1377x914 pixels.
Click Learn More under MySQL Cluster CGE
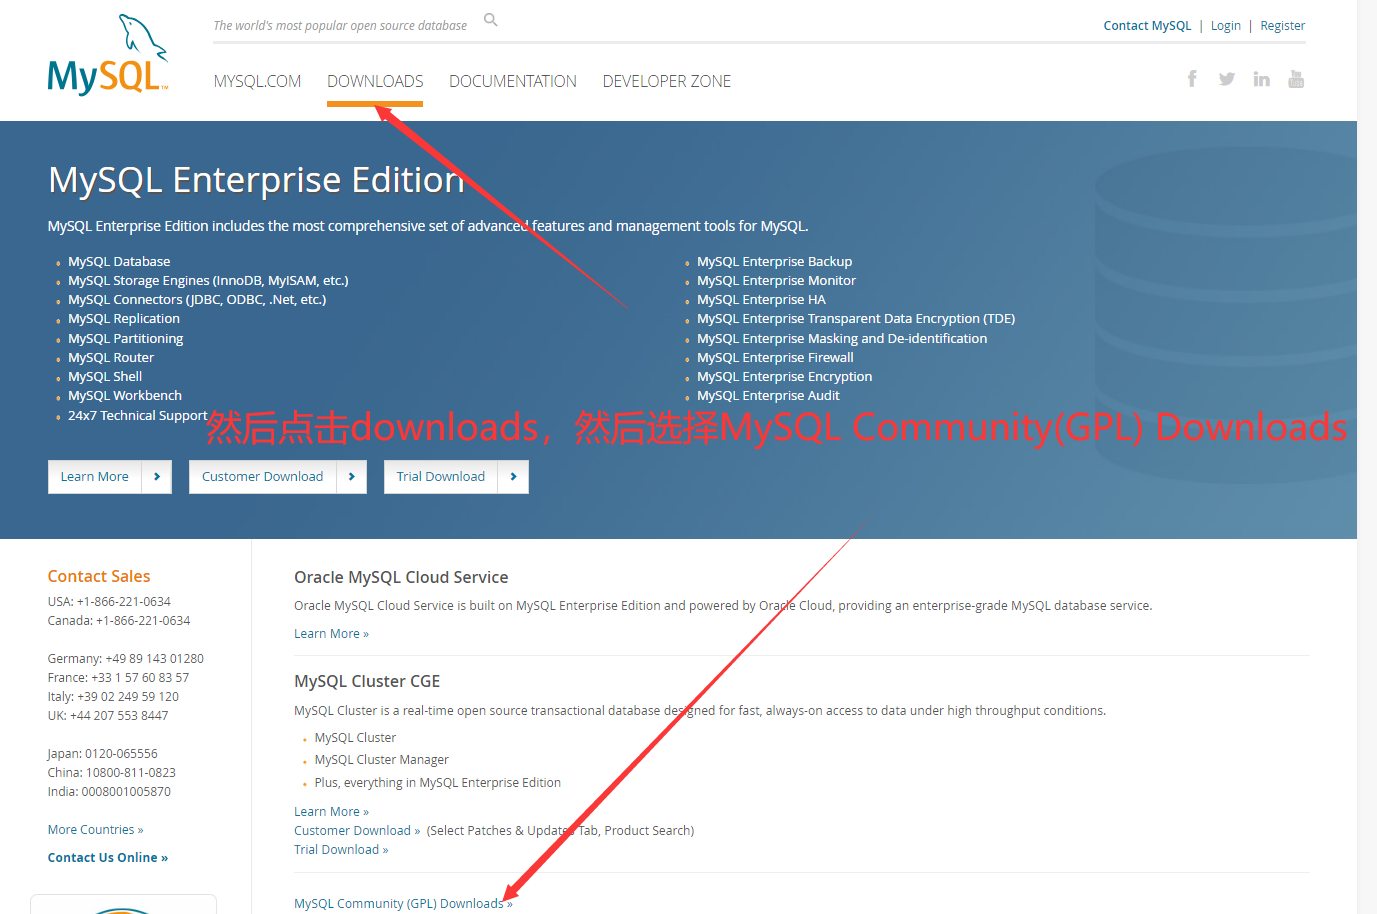(331, 812)
